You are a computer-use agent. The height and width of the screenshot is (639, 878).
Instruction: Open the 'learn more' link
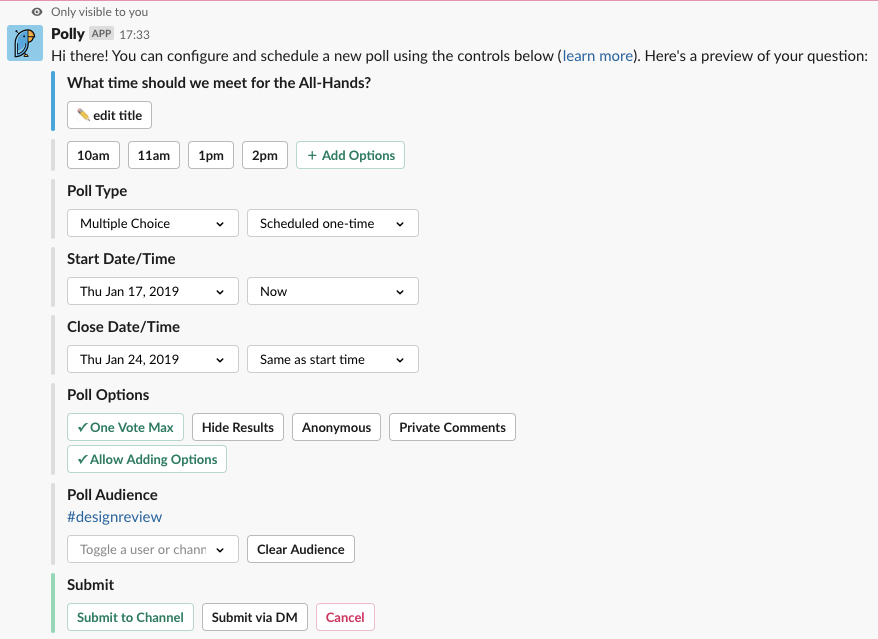[597, 56]
